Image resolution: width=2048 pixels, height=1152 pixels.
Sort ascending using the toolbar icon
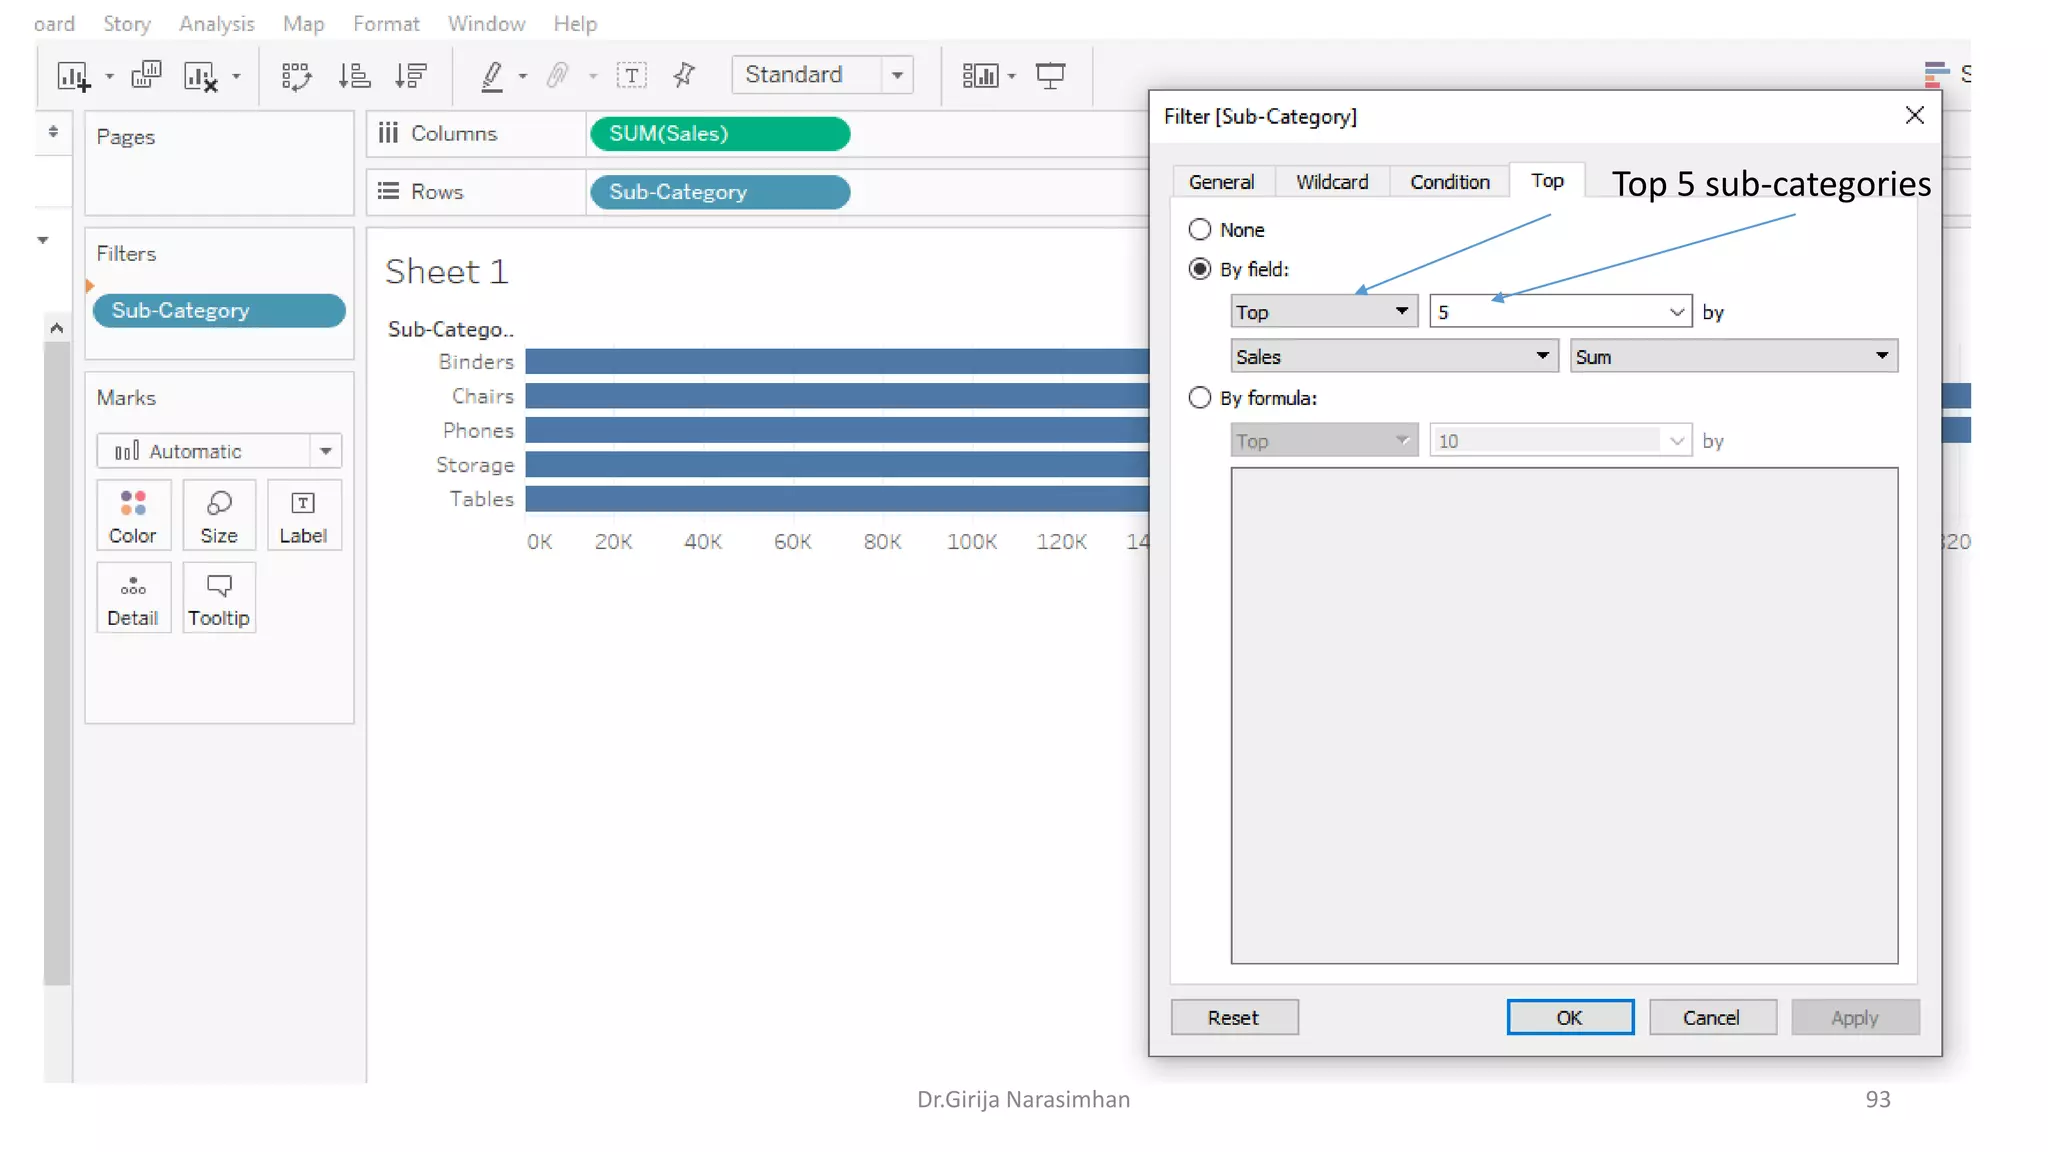354,76
